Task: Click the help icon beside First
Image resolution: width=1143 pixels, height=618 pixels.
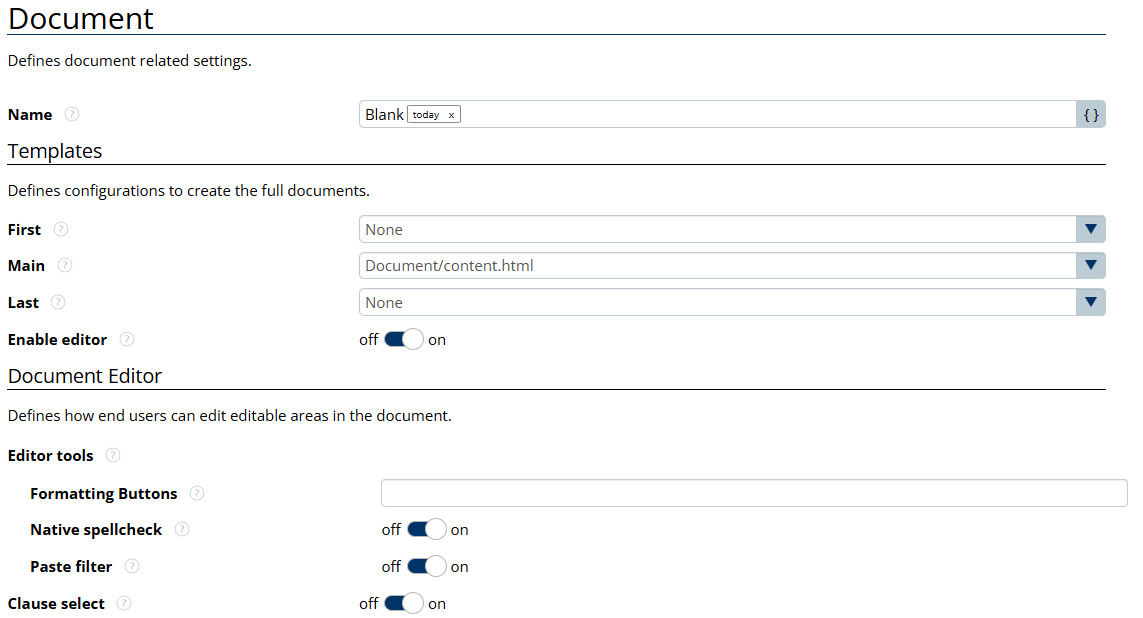Action: coord(61,229)
